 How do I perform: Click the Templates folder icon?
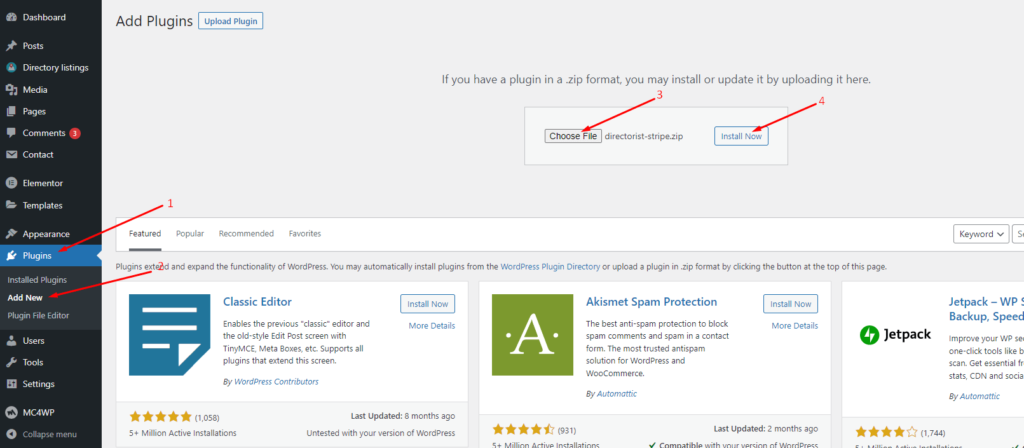coord(11,205)
